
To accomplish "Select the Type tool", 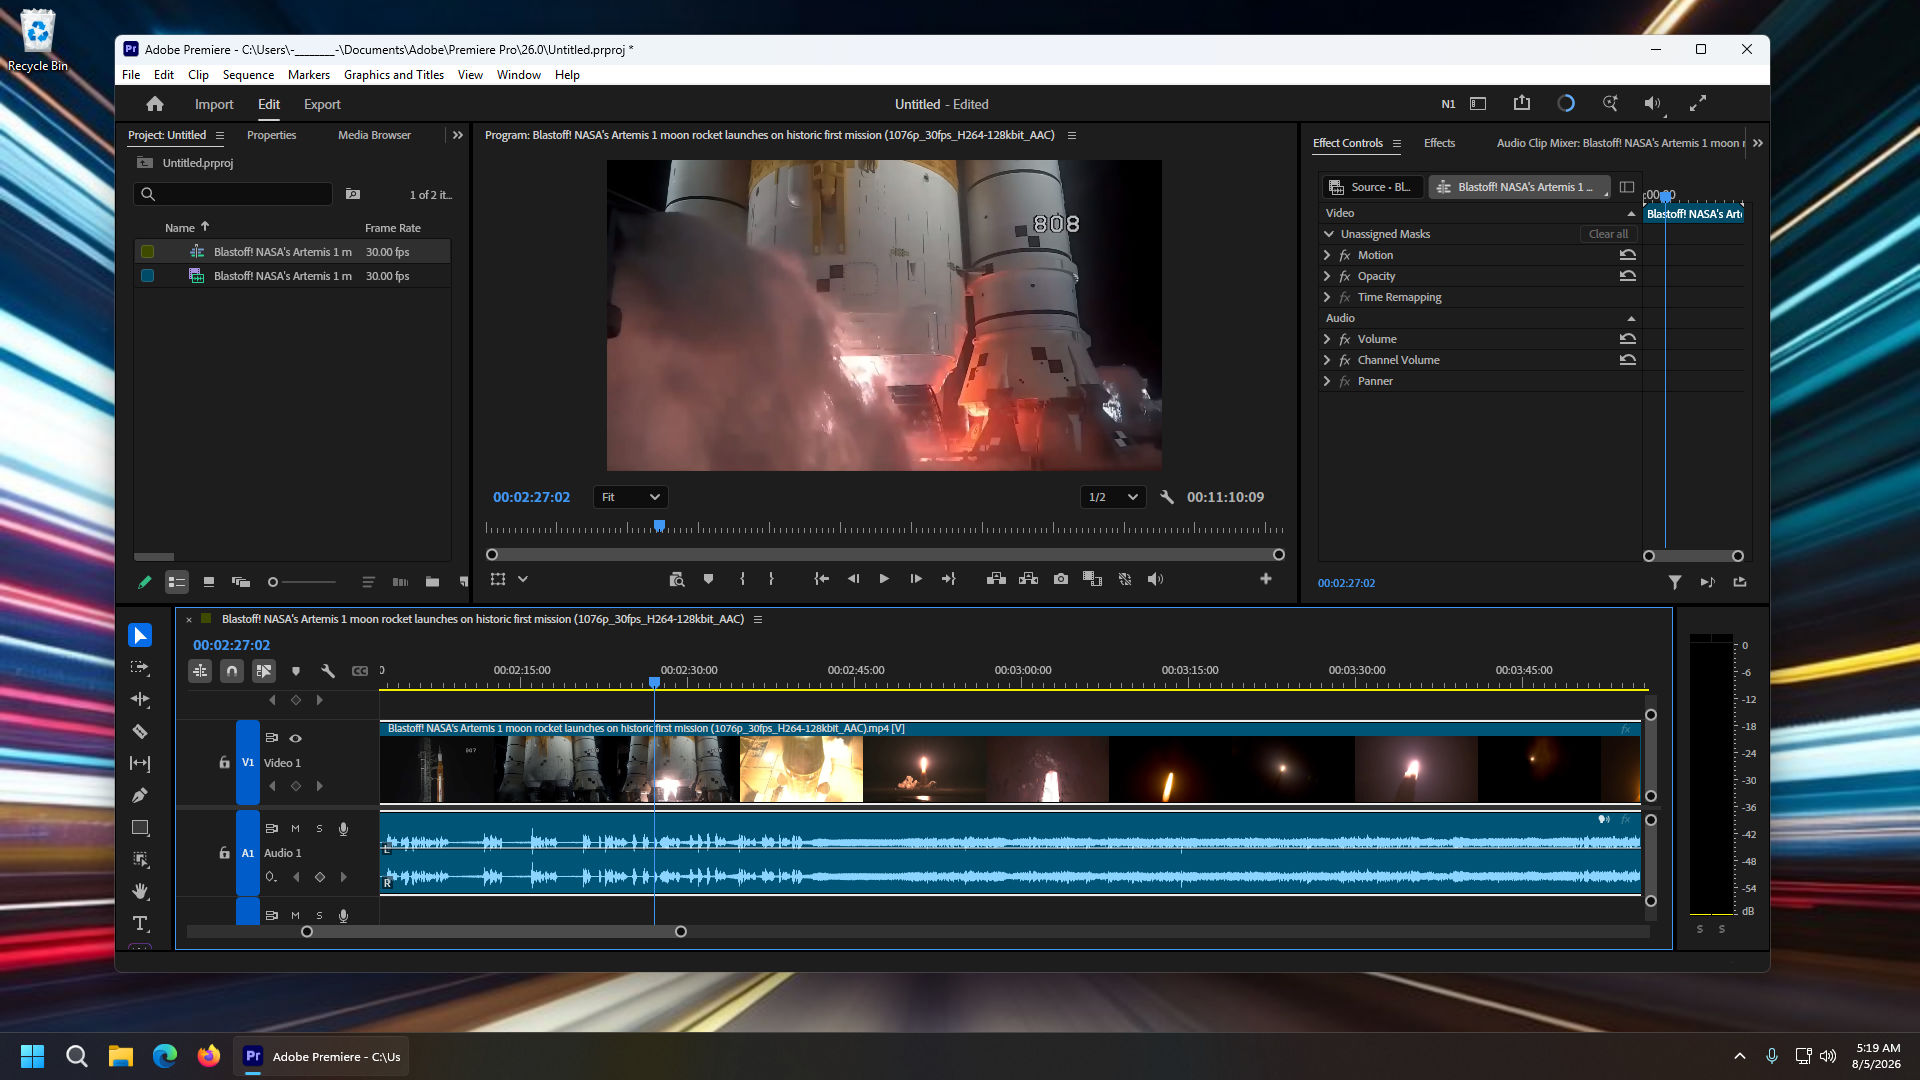I will [x=140, y=923].
